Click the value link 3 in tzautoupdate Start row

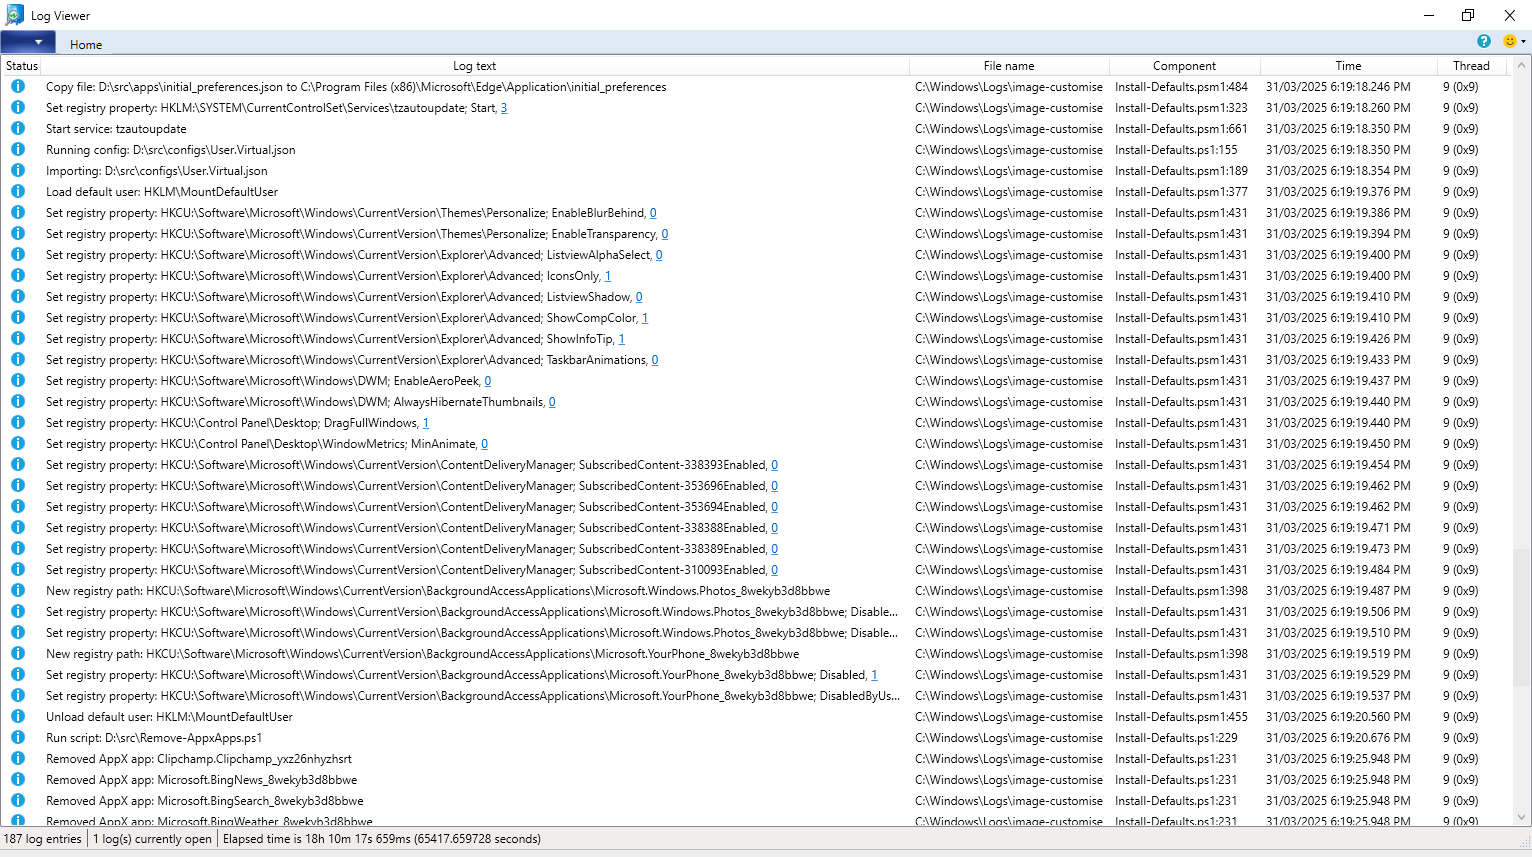[504, 108]
